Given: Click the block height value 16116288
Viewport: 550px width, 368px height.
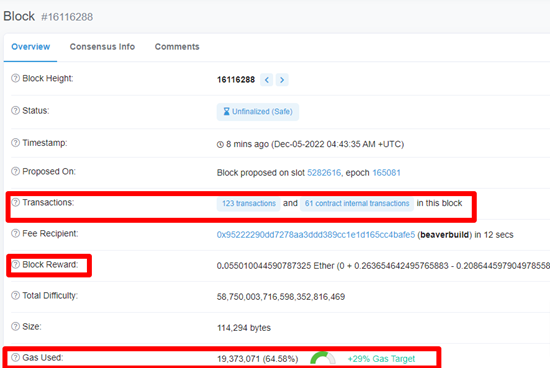Looking at the screenshot, I should [x=236, y=80].
